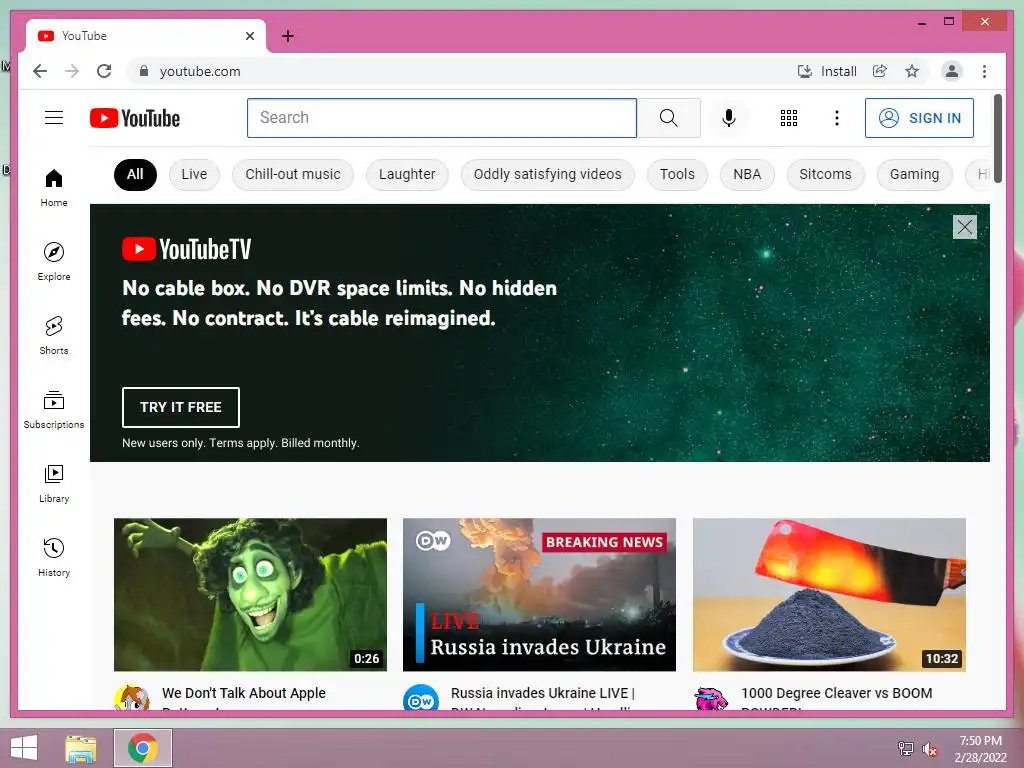Click browser back arrow
This screenshot has width=1024, height=768.
tap(40, 71)
